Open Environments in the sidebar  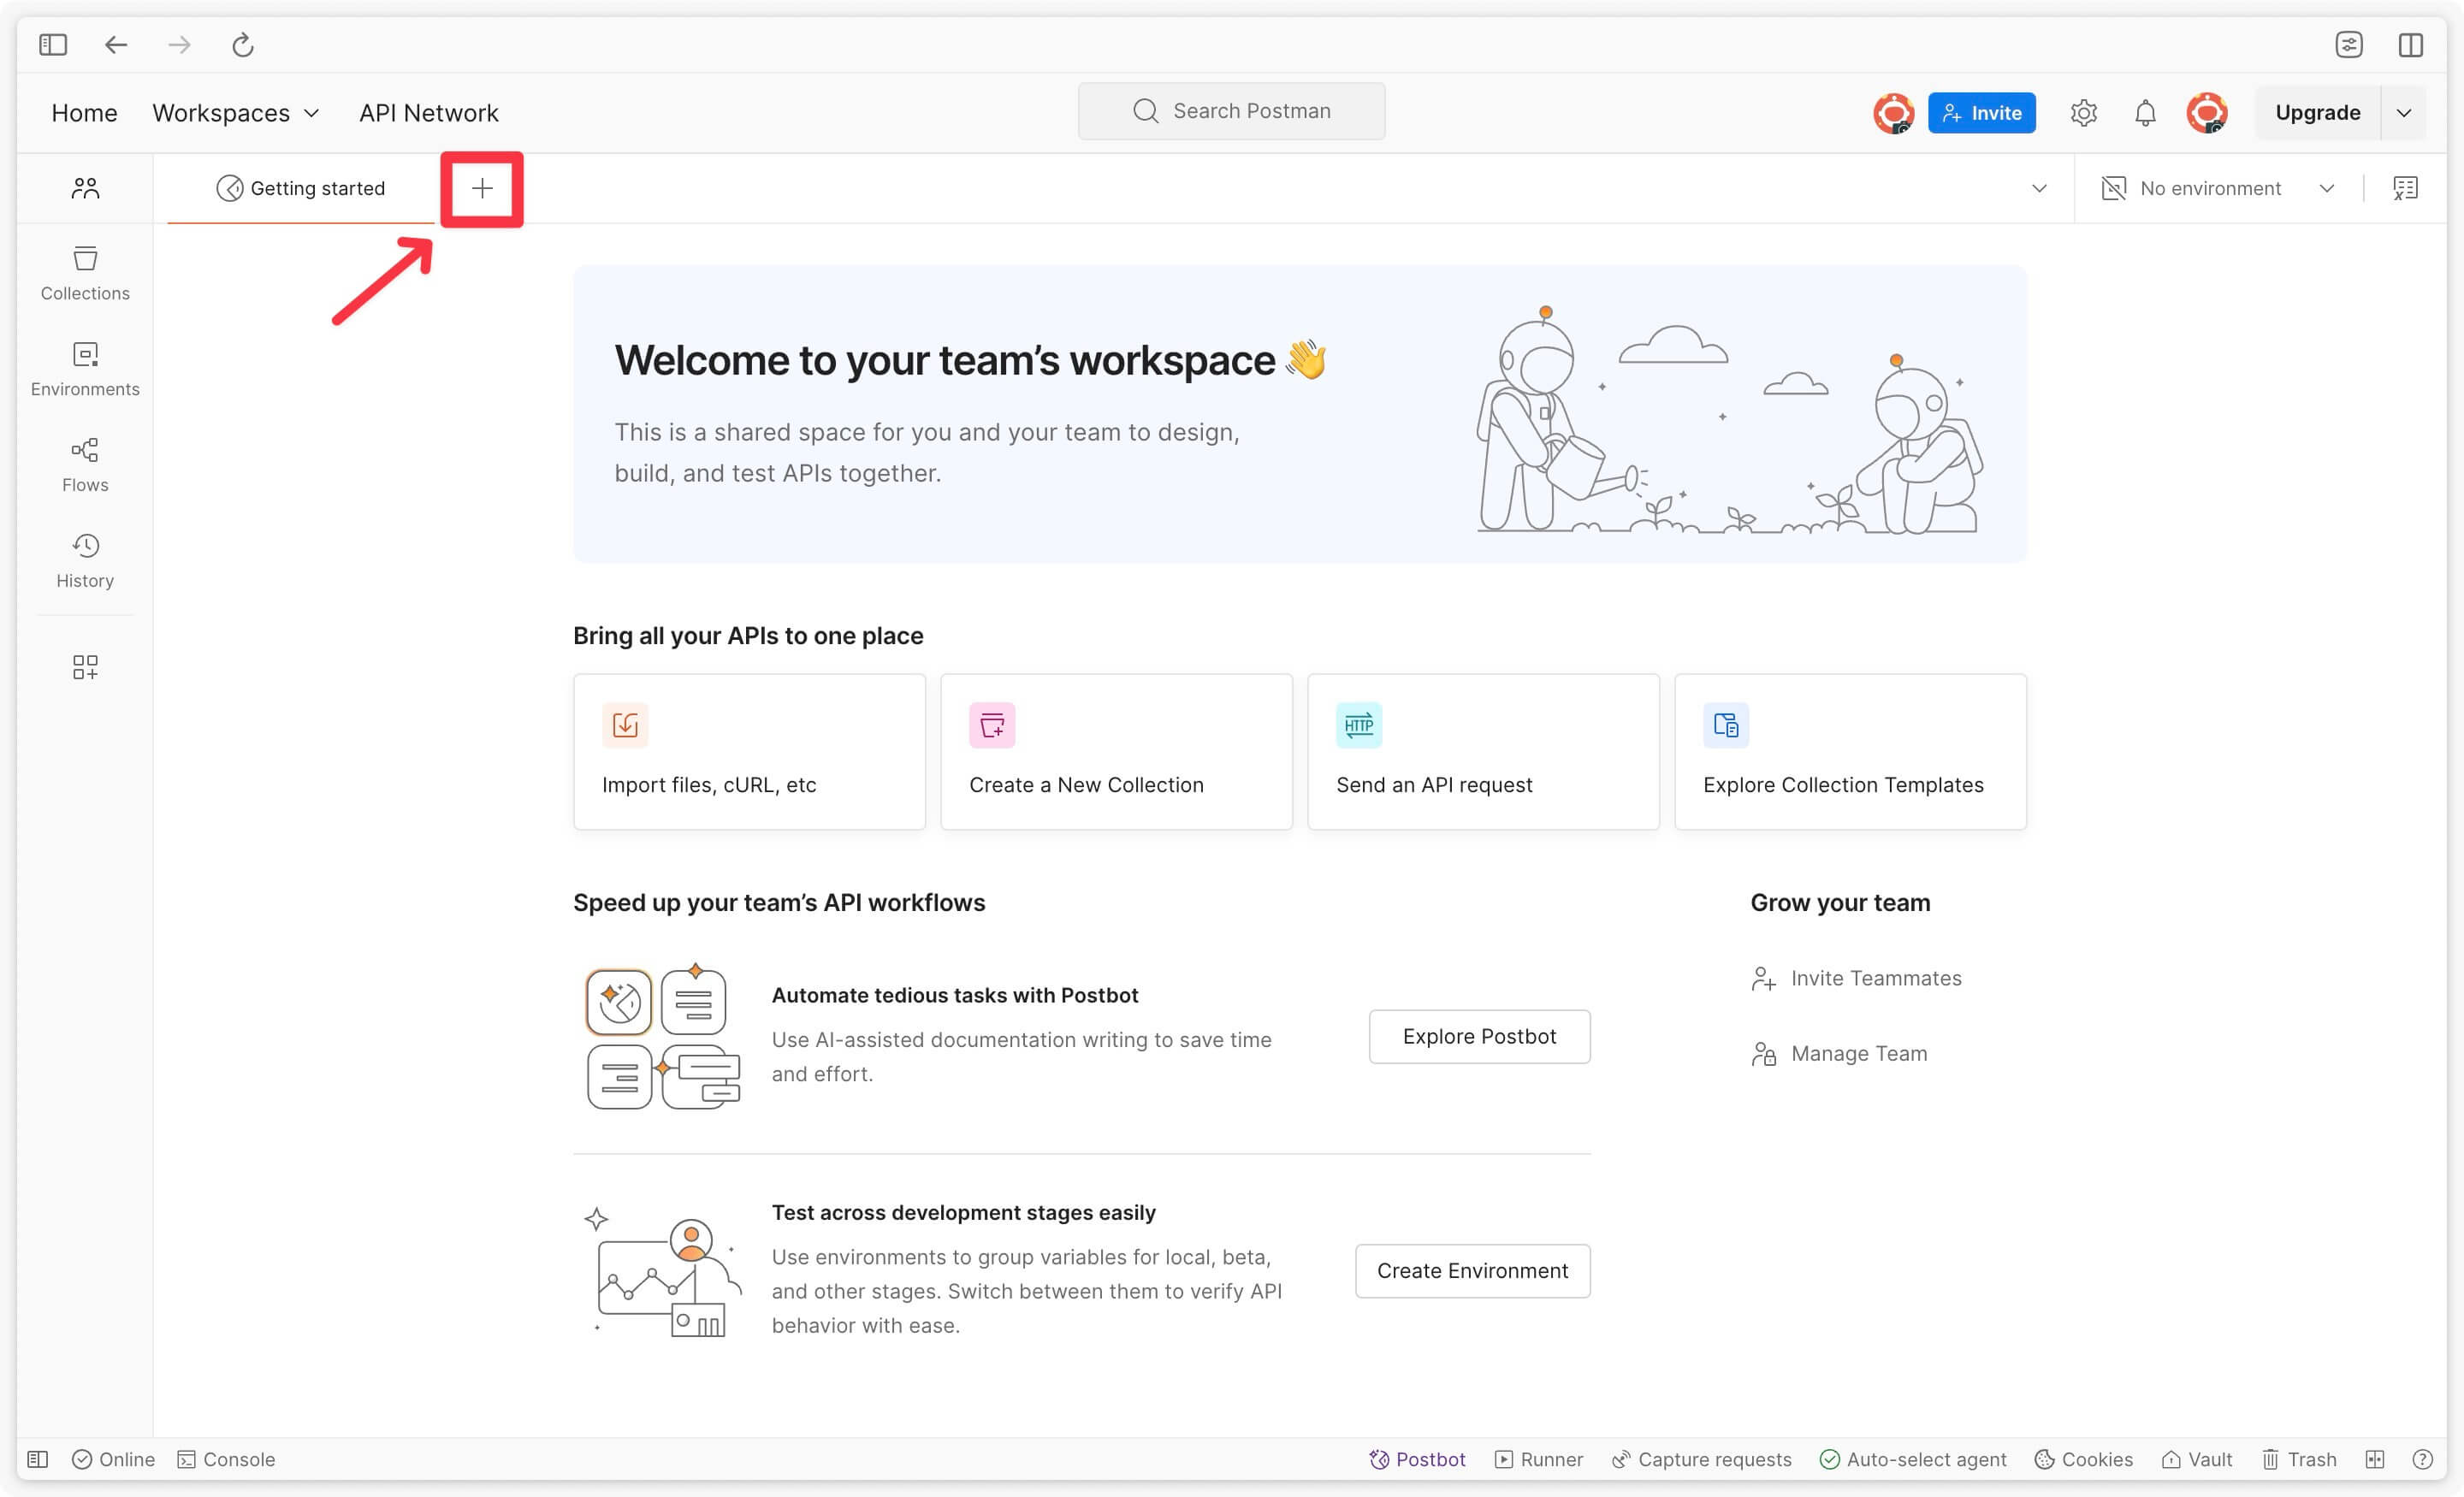coord(85,369)
